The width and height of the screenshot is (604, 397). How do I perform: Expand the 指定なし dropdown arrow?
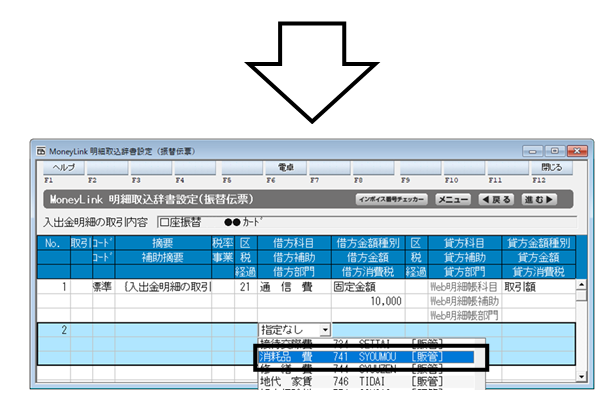325,330
